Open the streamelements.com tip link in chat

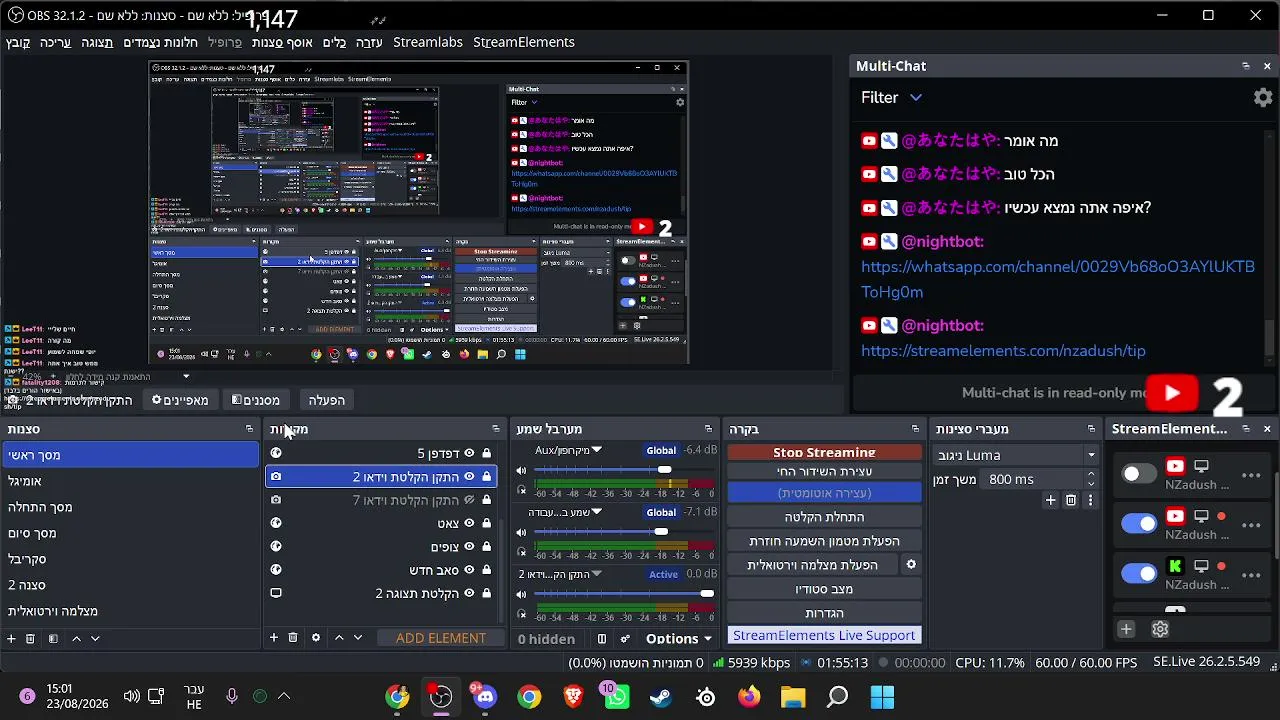click(1003, 351)
